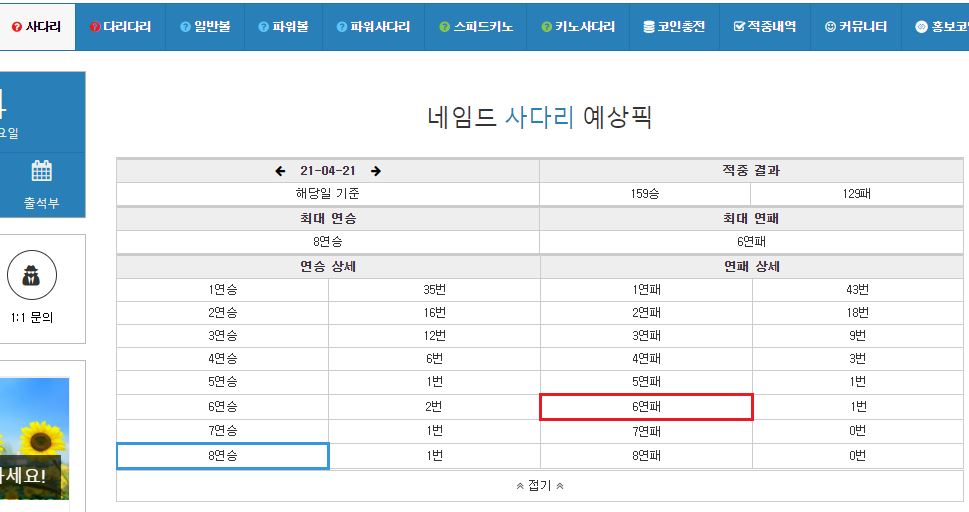This screenshot has width=969, height=512.
Task: Open the 커뮤니티 menu
Action: pyautogui.click(x=856, y=27)
